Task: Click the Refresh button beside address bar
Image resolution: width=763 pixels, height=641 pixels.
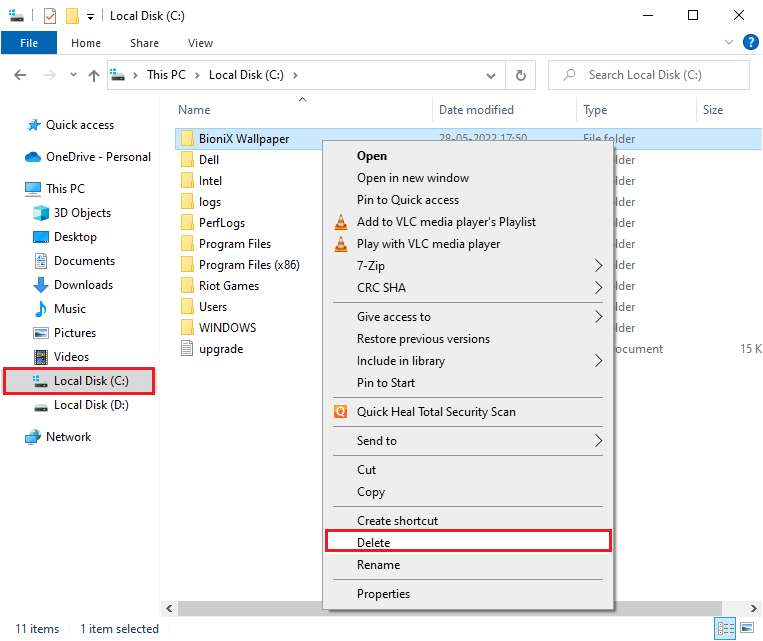Action: [520, 75]
